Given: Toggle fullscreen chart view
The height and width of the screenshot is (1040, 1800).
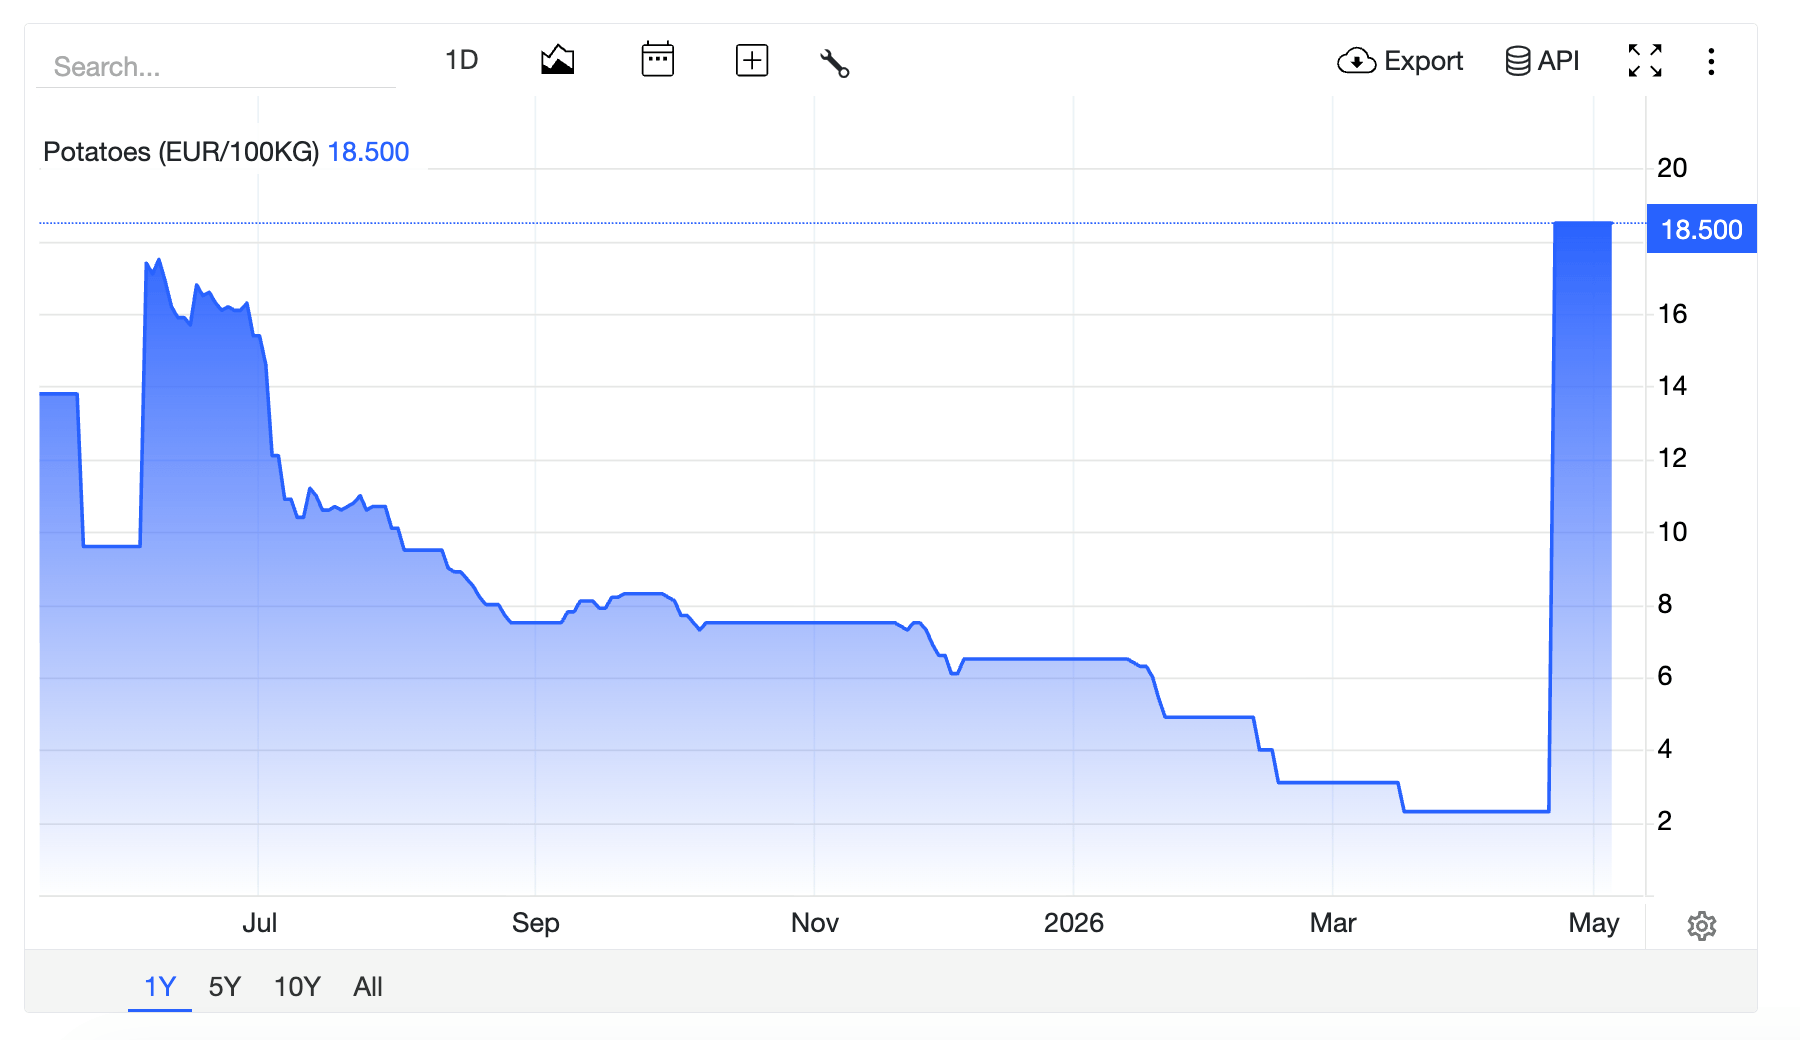Looking at the screenshot, I should pyautogui.click(x=1645, y=61).
